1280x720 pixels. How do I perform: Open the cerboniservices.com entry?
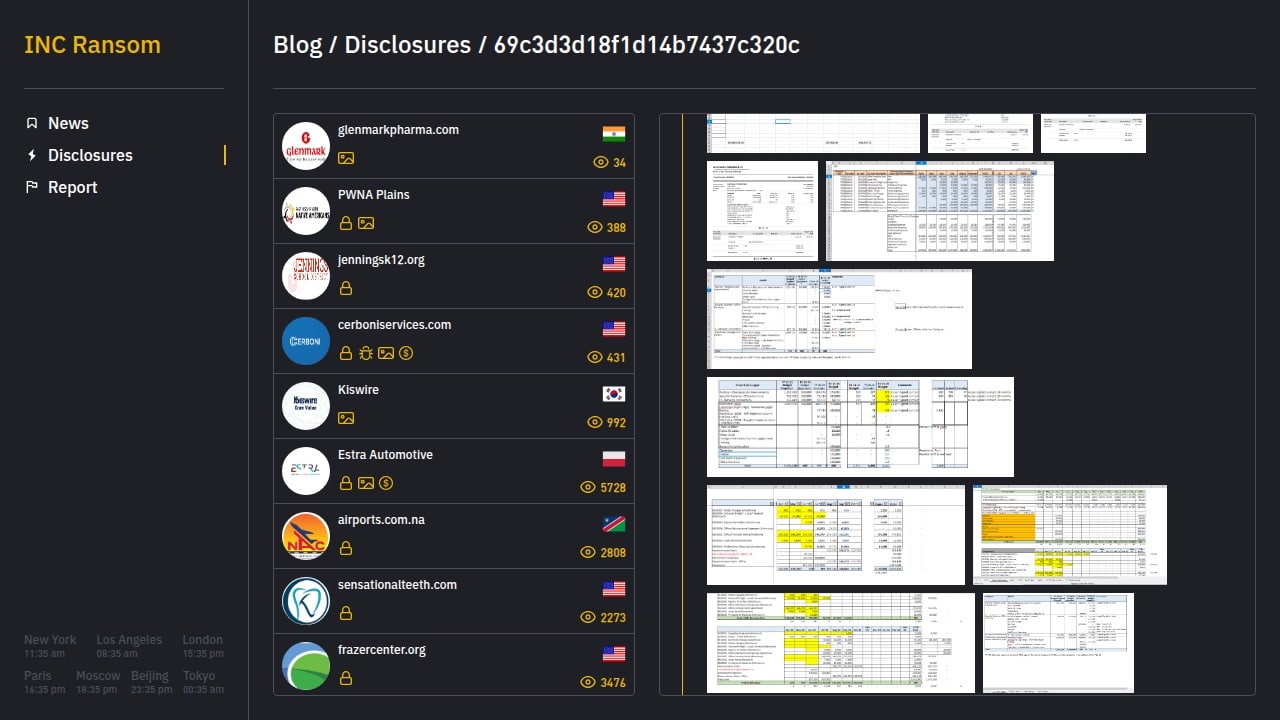pos(454,341)
